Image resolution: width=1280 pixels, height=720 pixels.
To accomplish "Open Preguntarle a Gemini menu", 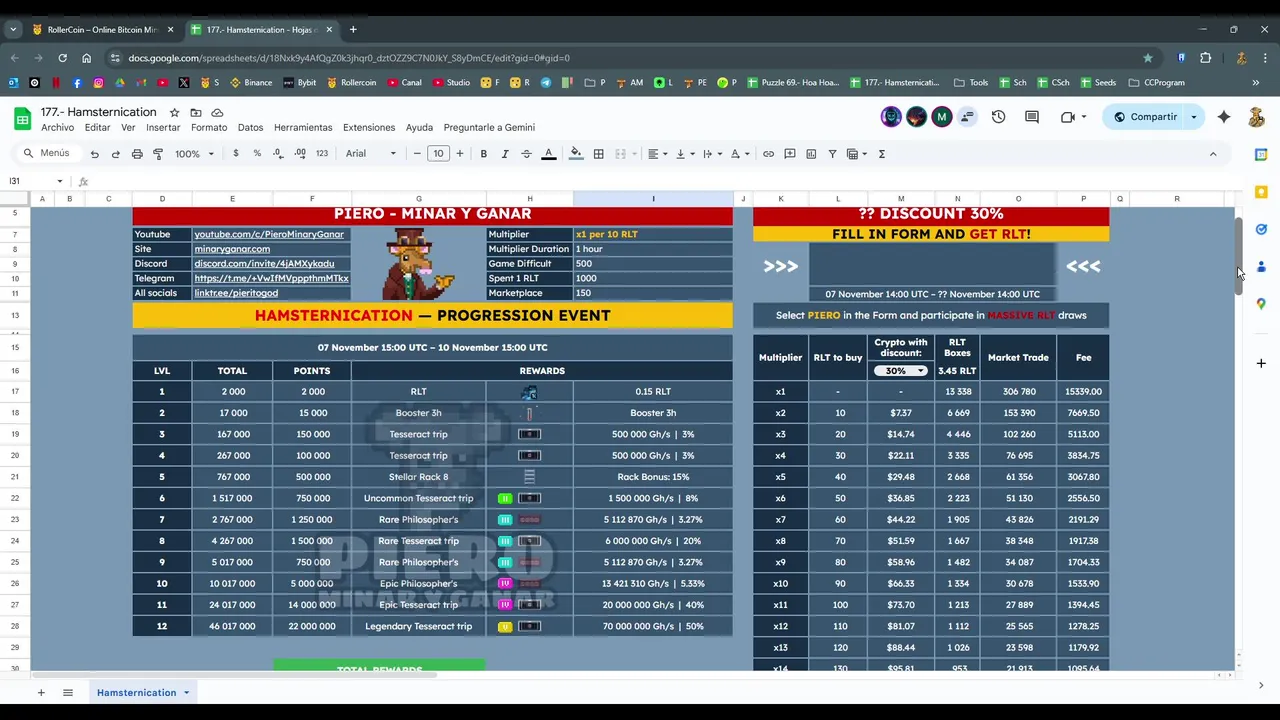I will [x=489, y=128].
